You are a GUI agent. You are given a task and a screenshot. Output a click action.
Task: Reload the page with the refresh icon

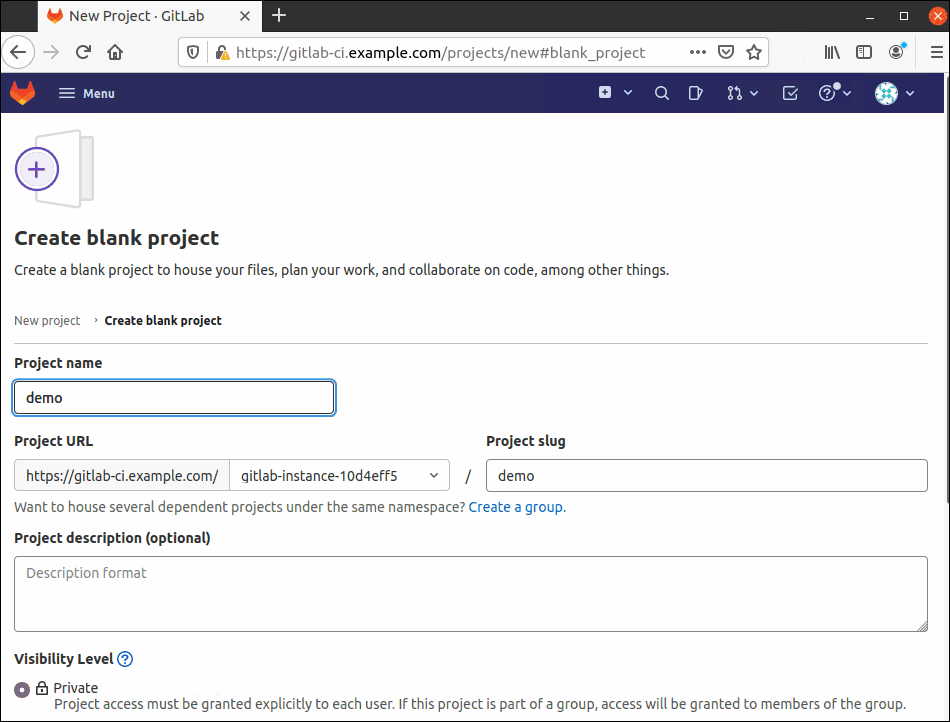coord(84,52)
